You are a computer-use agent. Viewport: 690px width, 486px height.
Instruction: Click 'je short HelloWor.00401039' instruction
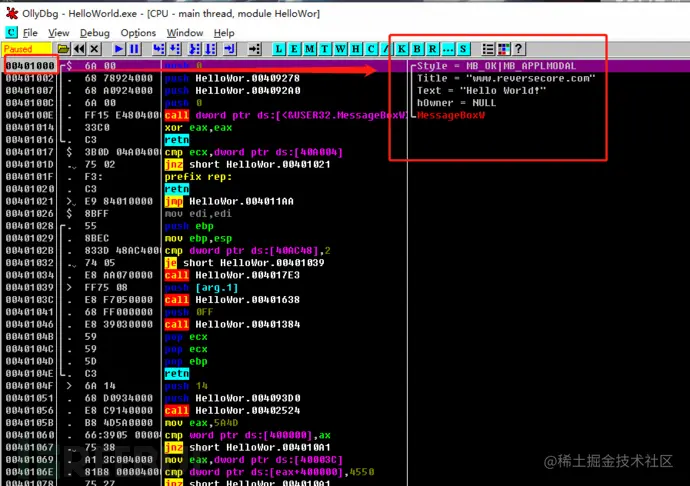point(244,263)
